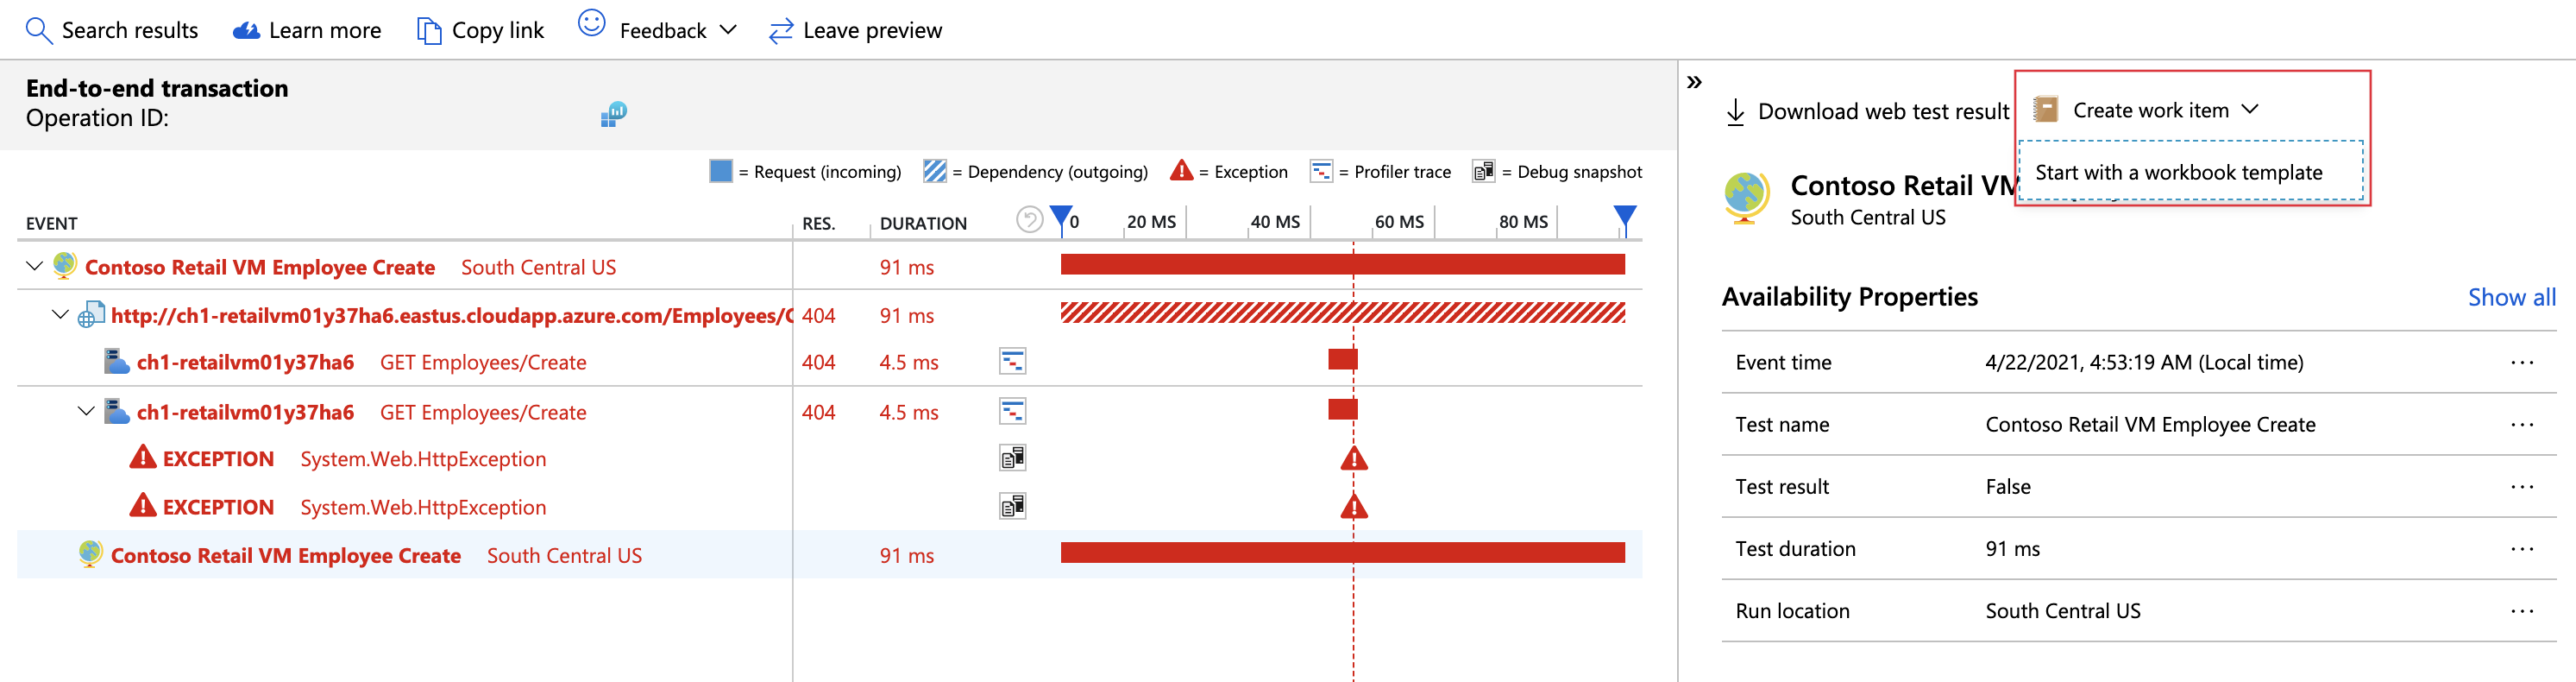The image size is (2576, 682).
Task: Select Start with a workbook template
Action: (x=2191, y=172)
